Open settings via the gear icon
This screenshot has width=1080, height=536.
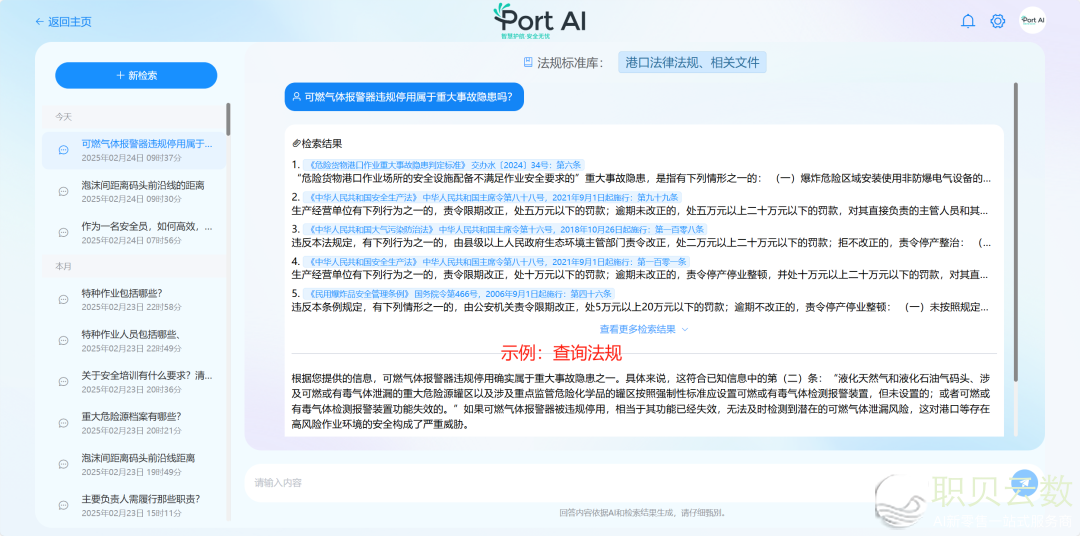click(x=997, y=21)
